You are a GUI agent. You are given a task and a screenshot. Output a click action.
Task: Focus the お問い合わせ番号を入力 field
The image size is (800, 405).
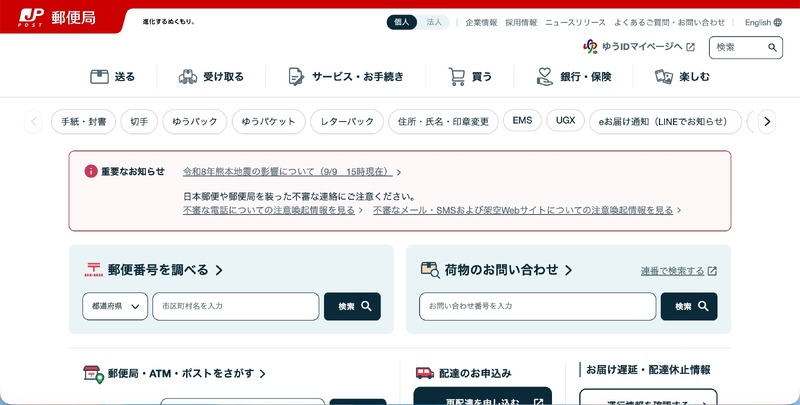tap(538, 307)
